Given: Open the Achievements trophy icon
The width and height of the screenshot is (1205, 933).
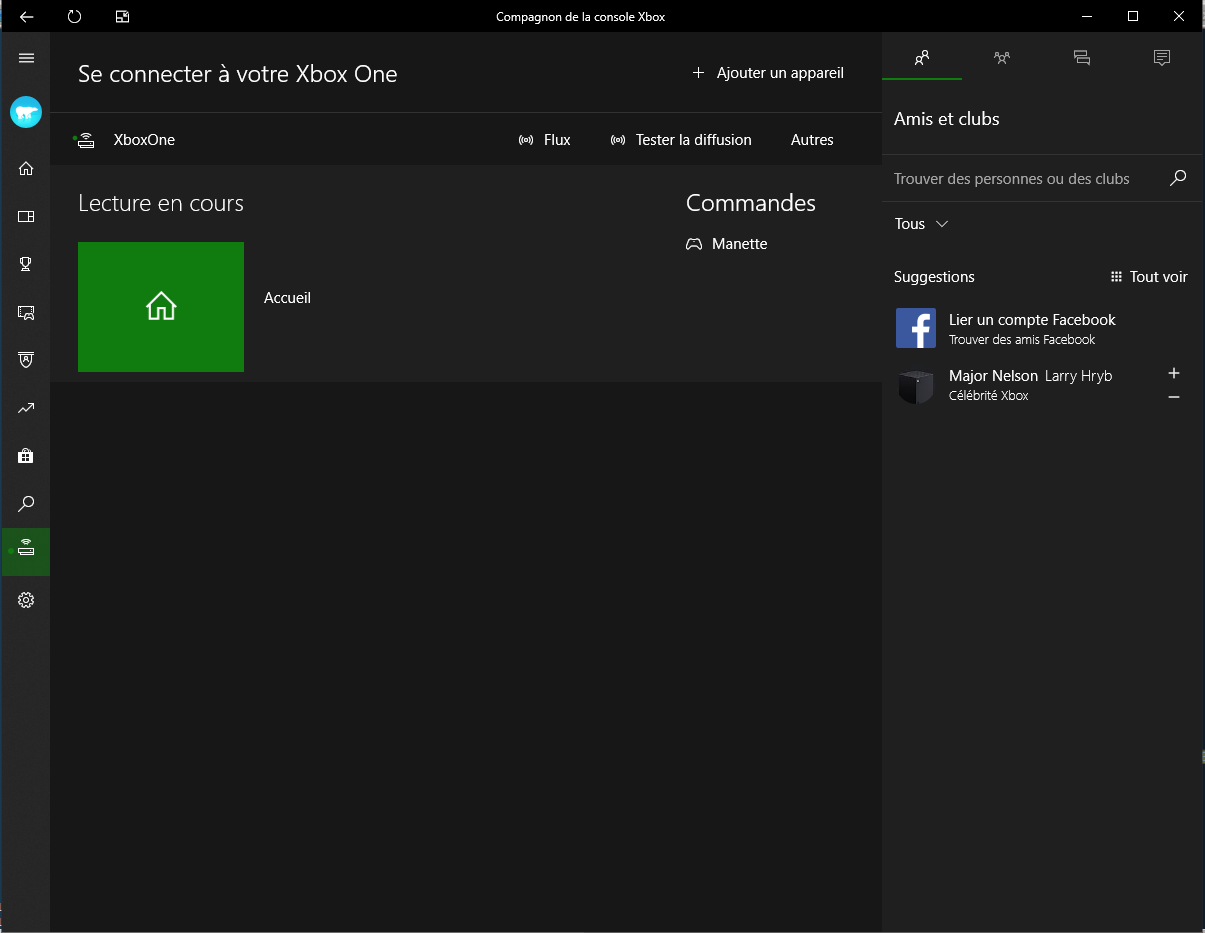Looking at the screenshot, I should pyautogui.click(x=26, y=264).
